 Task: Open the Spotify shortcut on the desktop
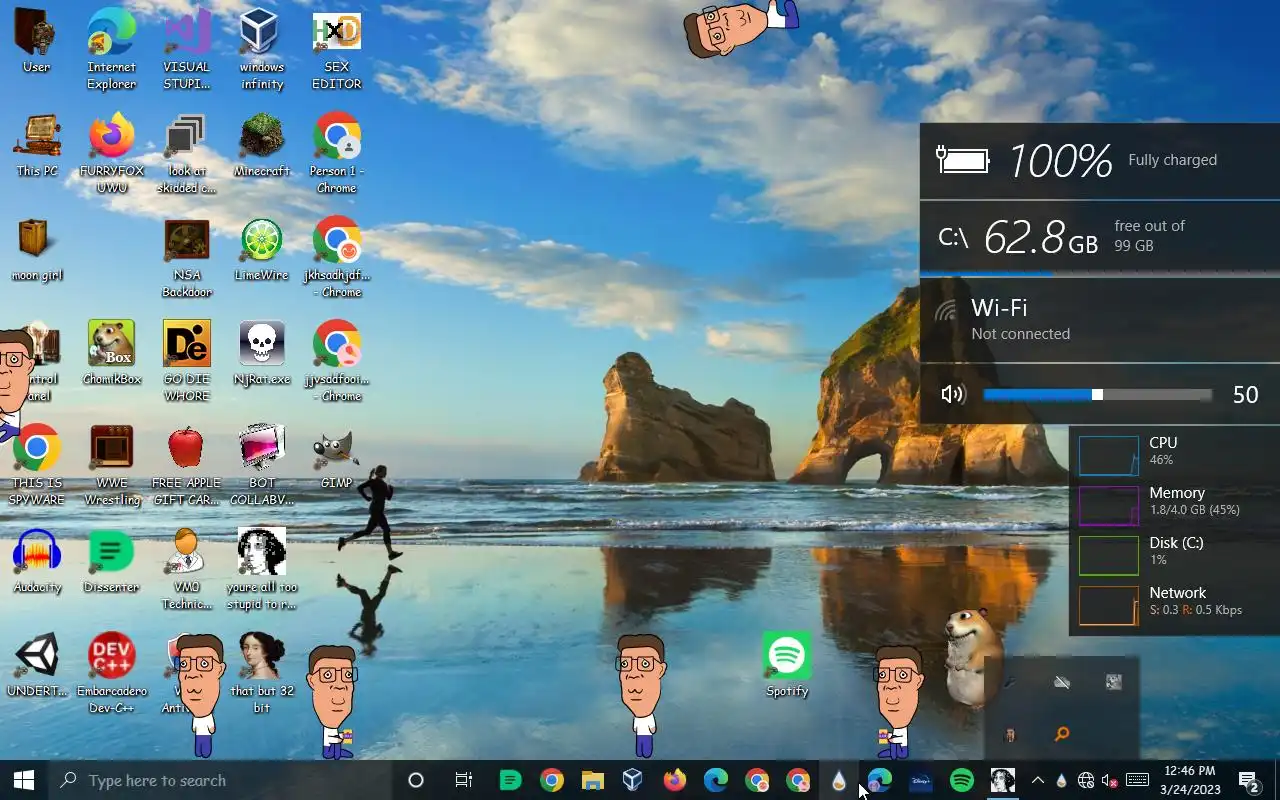pyautogui.click(x=787, y=665)
